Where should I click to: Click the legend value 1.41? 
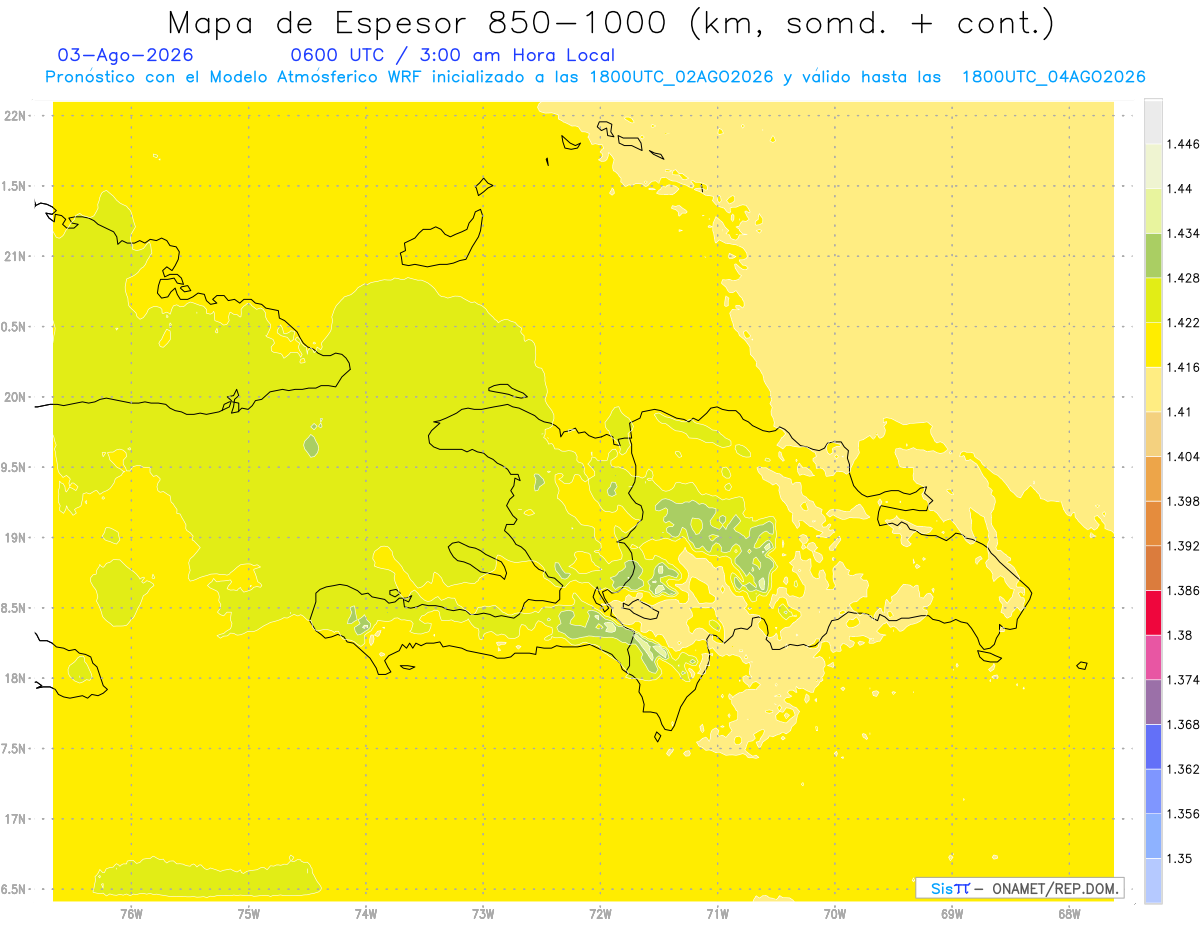pos(1181,411)
